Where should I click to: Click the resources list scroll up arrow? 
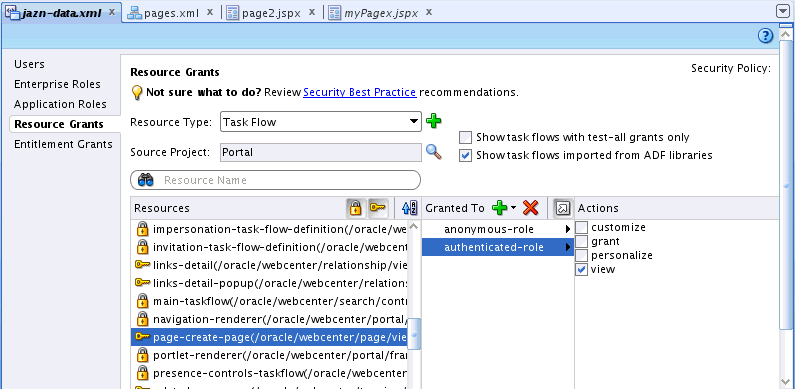[414, 227]
